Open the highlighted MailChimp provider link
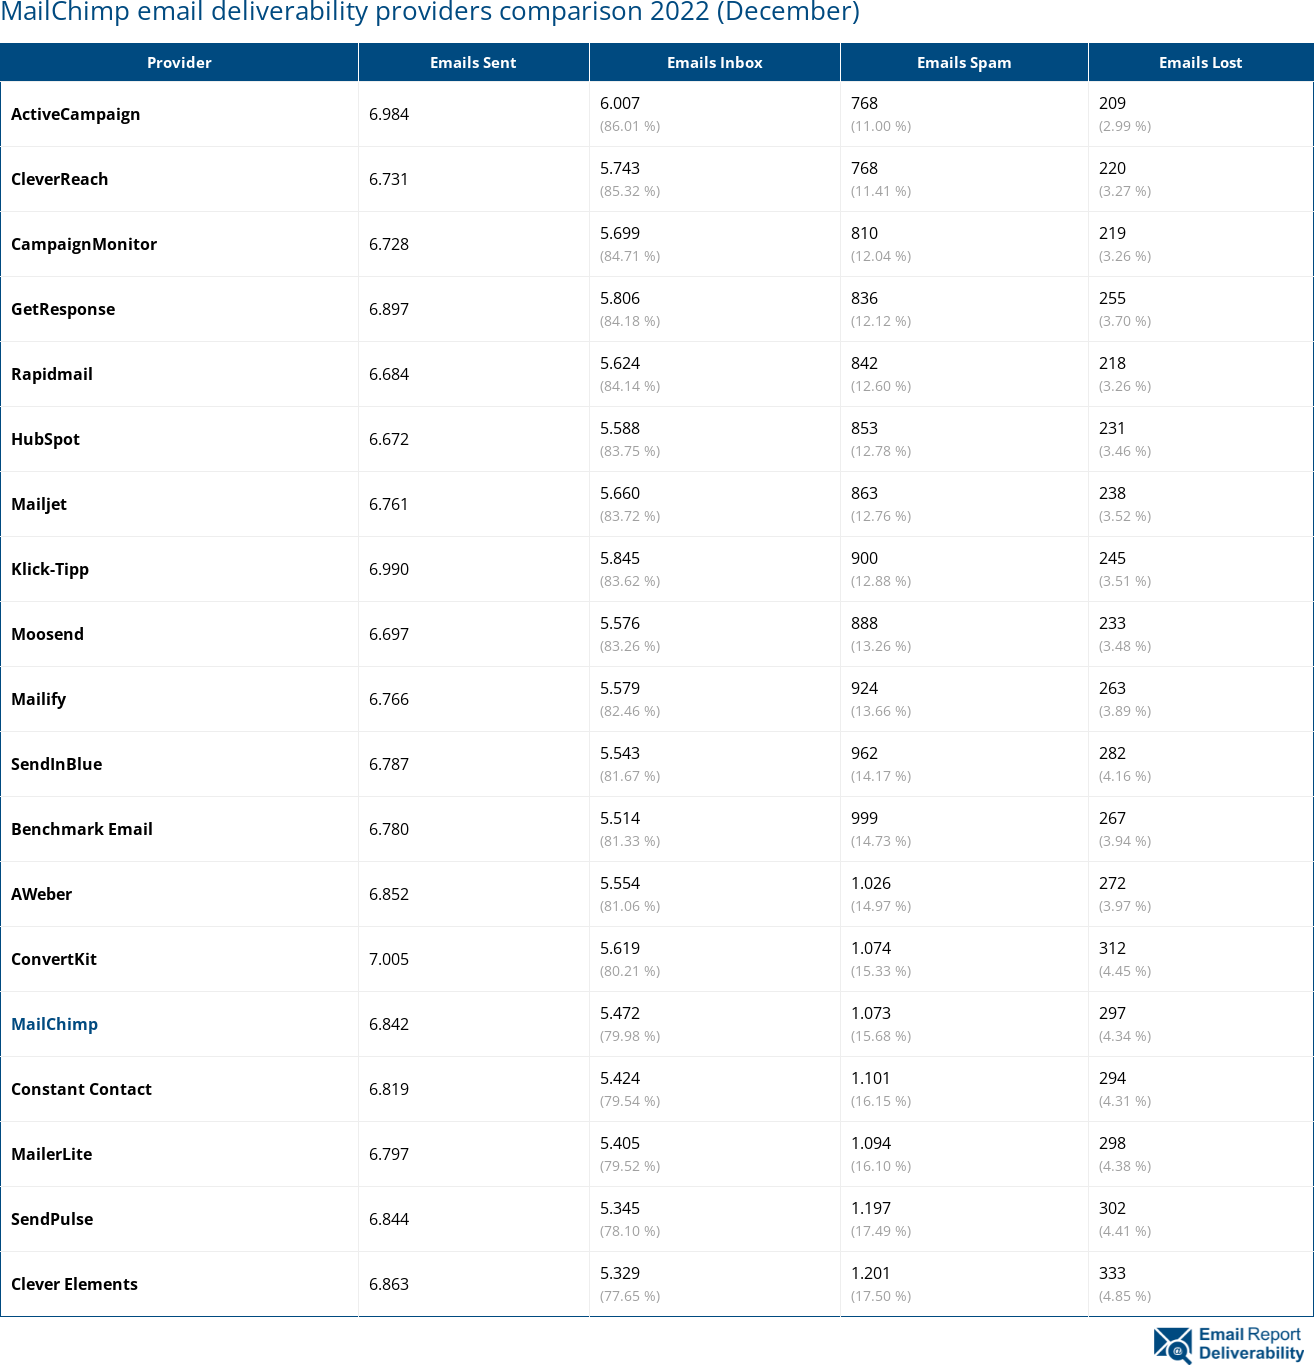This screenshot has width=1314, height=1365. point(54,1024)
